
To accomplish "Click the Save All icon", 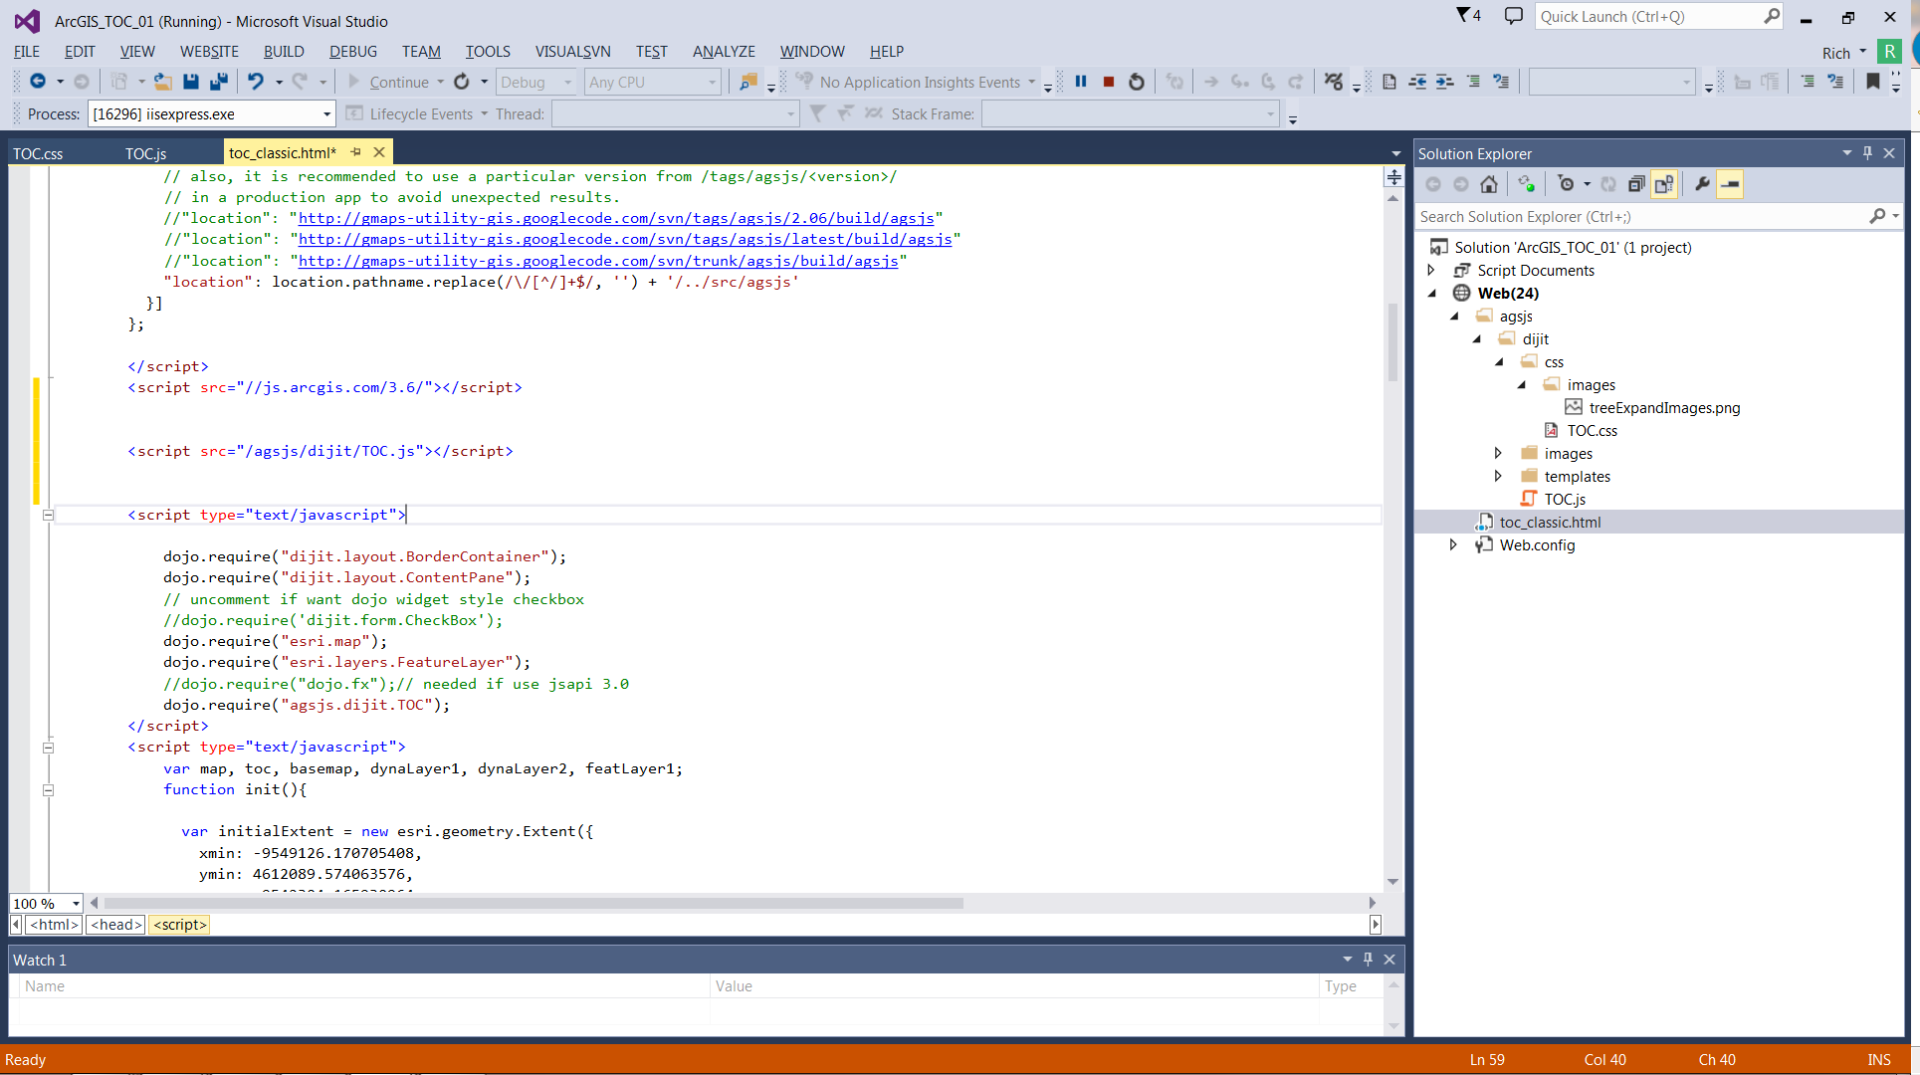I will [x=219, y=82].
